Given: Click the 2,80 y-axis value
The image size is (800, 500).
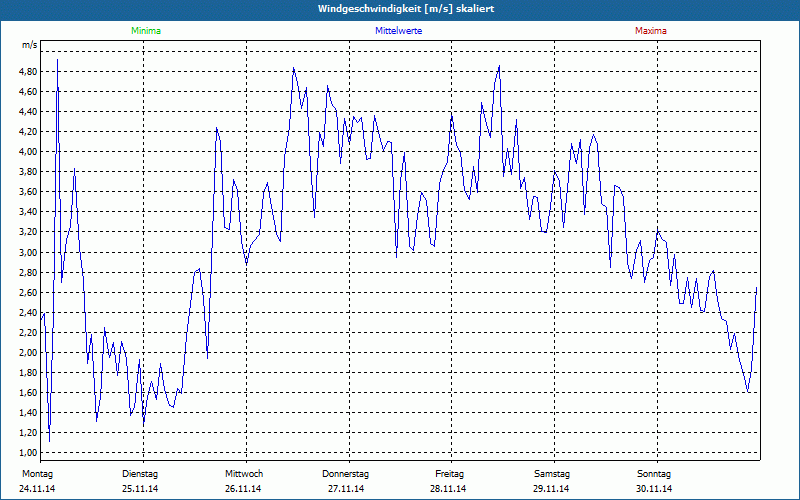Looking at the screenshot, I should tap(29, 272).
